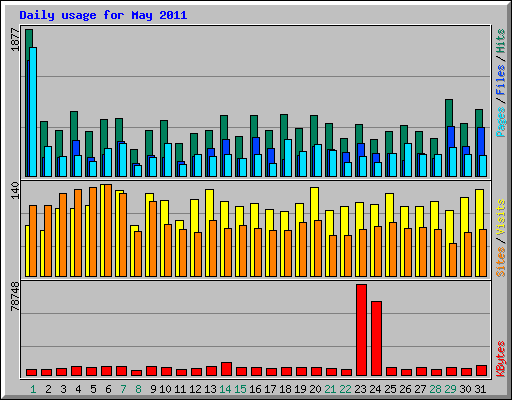Click the cyan Pages bar for day 18

288,158
